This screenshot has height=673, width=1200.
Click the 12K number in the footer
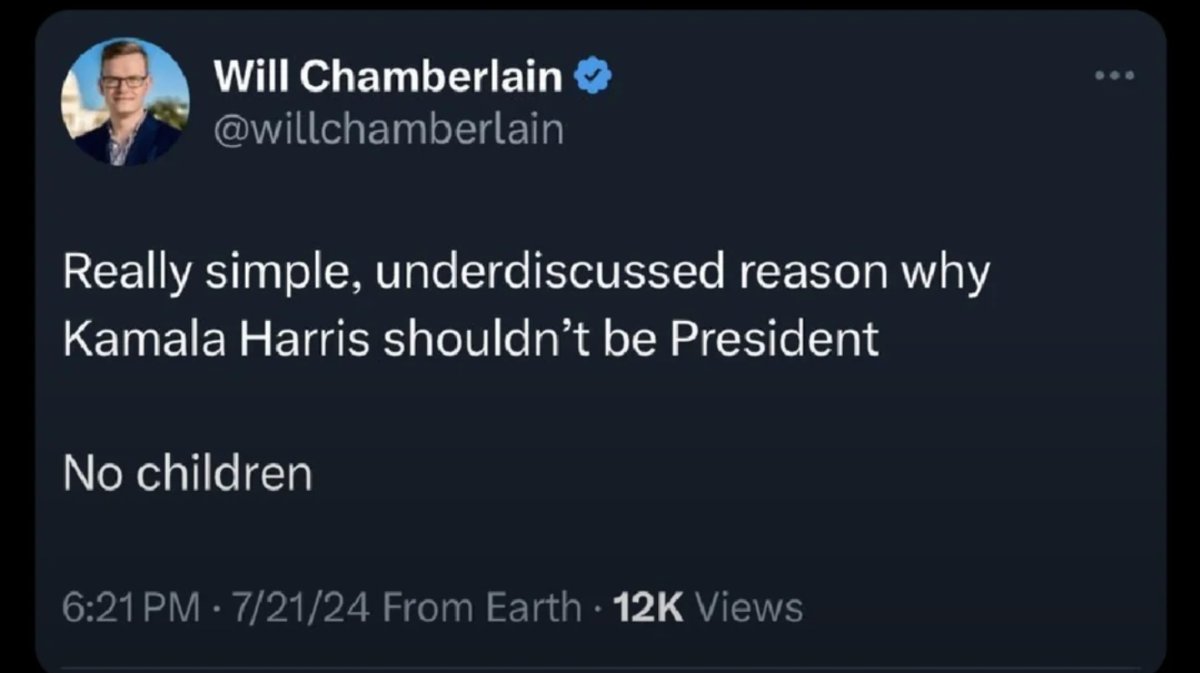point(647,606)
